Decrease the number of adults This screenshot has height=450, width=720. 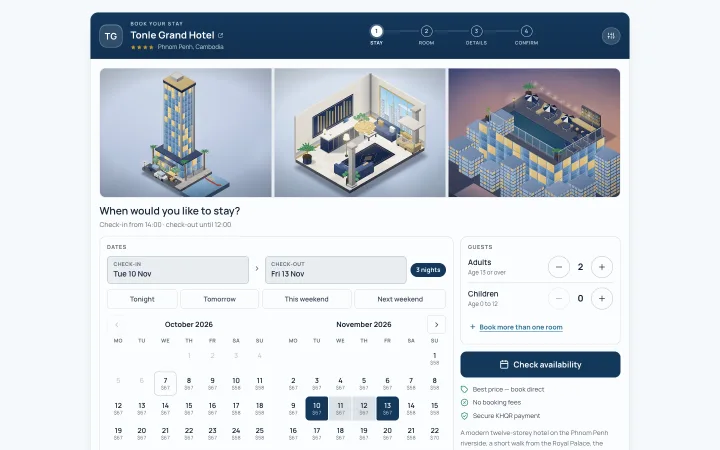(559, 267)
